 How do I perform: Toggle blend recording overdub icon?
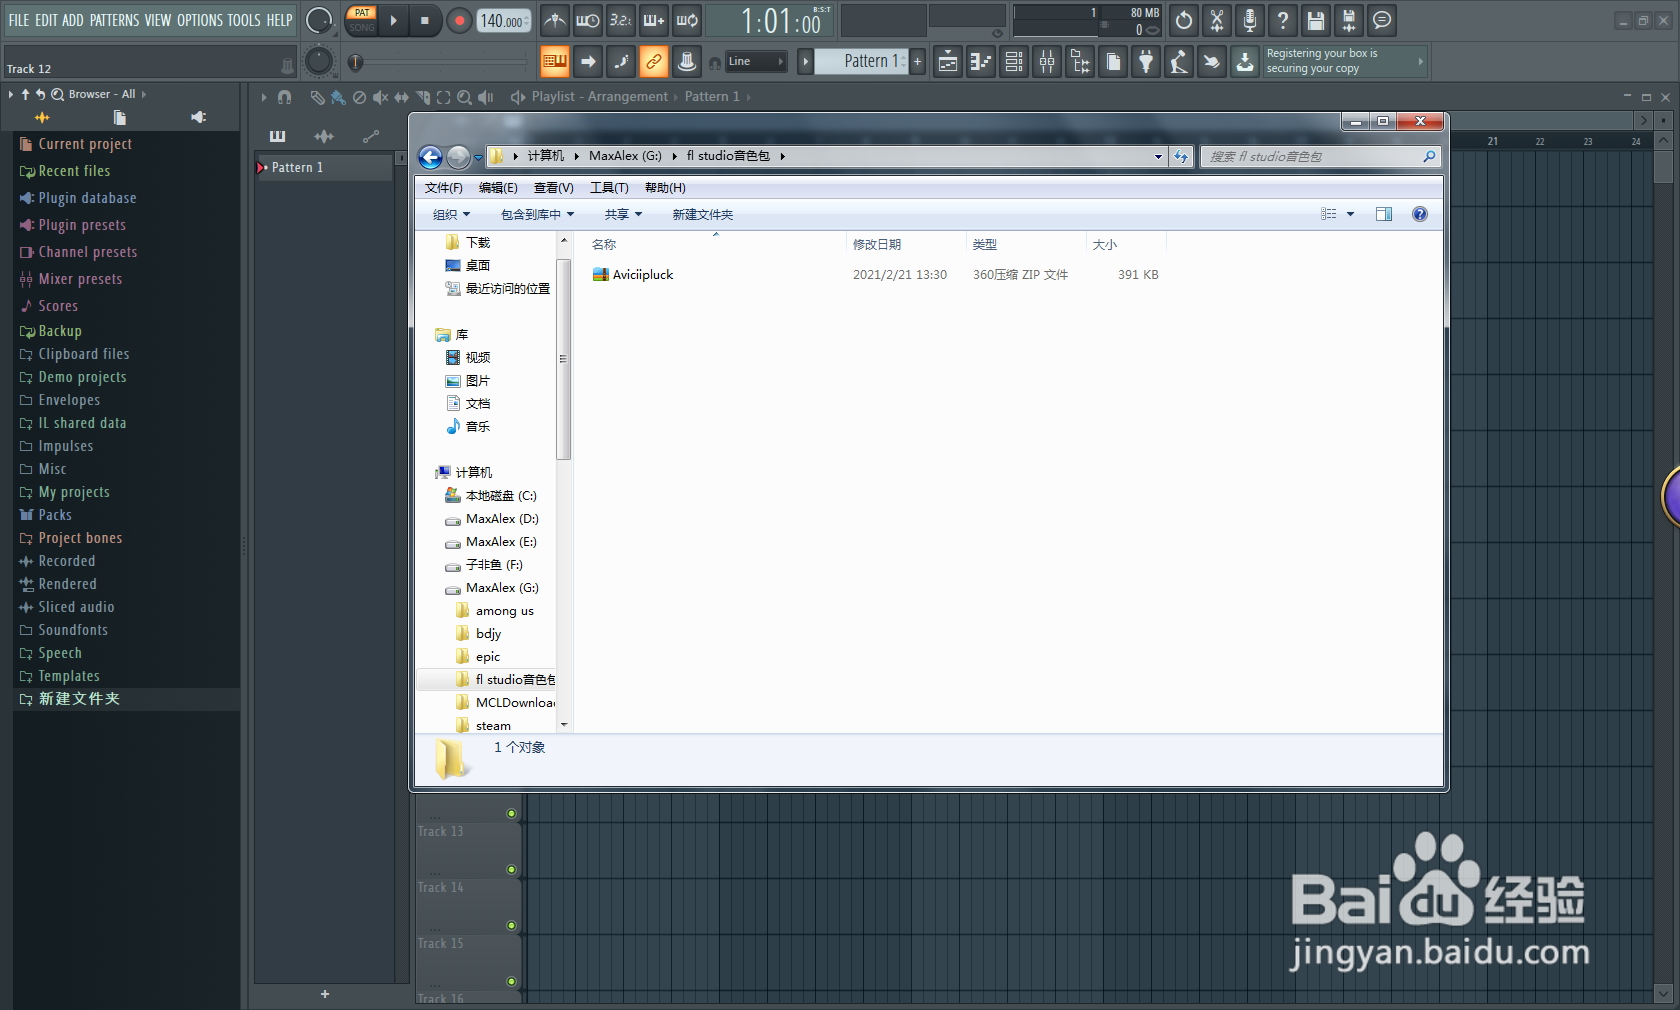[x=654, y=20]
